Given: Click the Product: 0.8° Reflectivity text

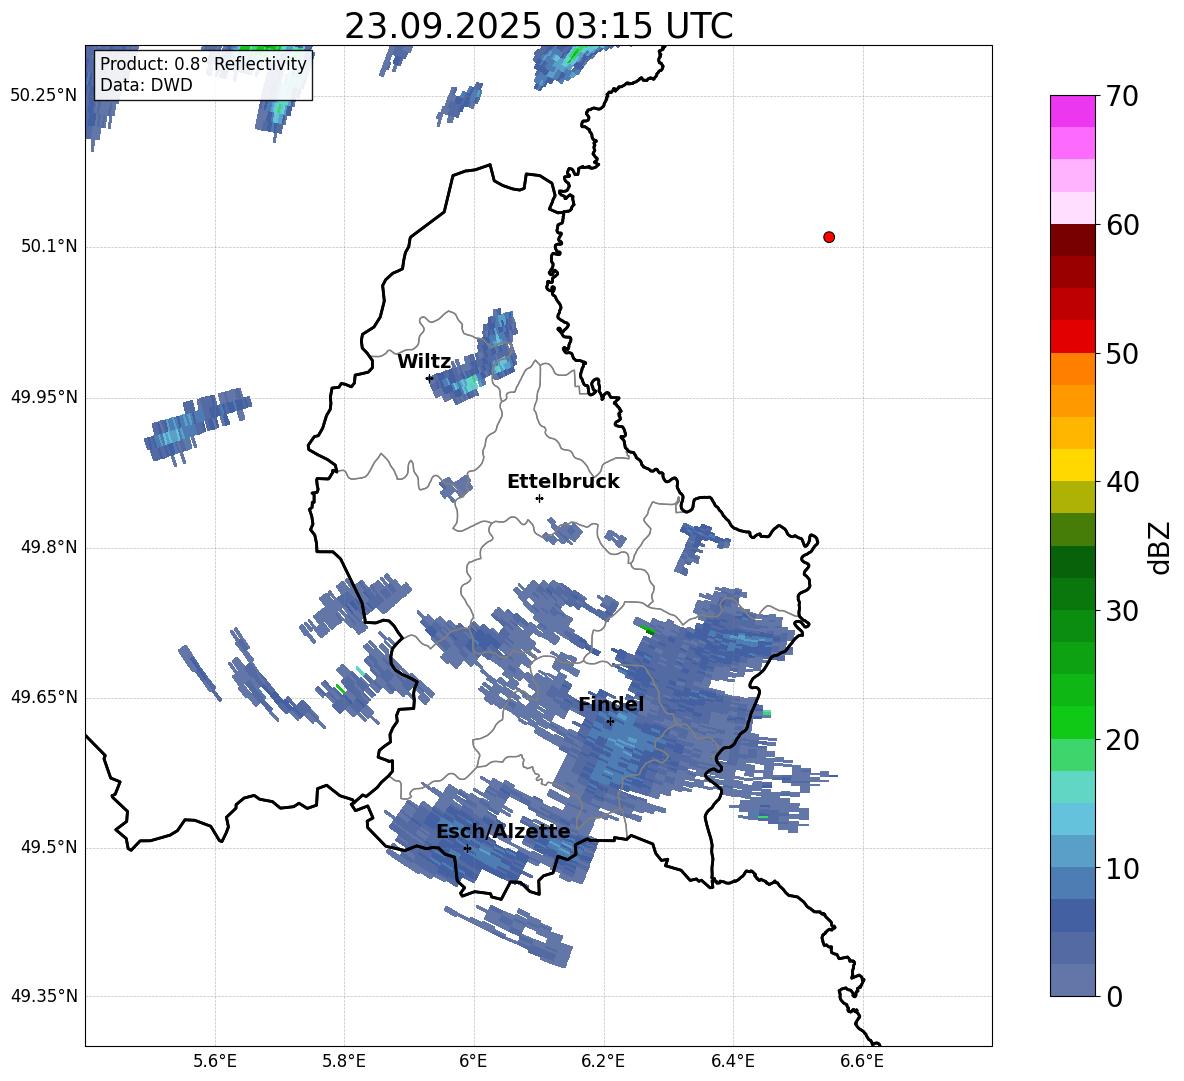Looking at the screenshot, I should click(203, 63).
